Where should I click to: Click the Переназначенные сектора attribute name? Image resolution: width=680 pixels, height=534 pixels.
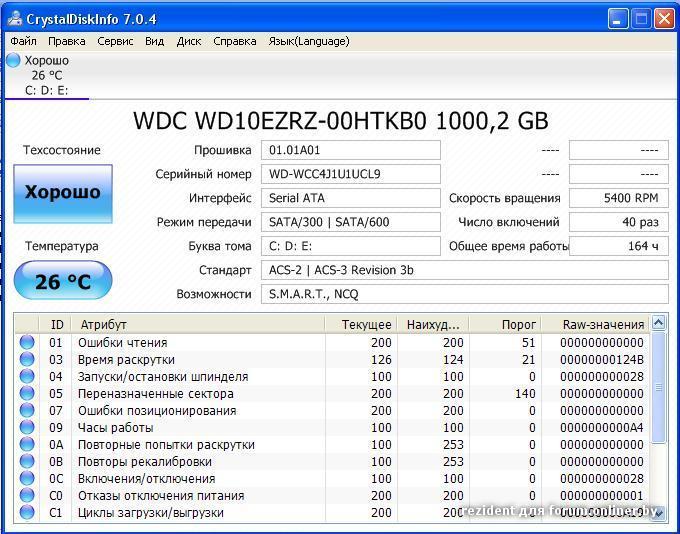coord(156,393)
